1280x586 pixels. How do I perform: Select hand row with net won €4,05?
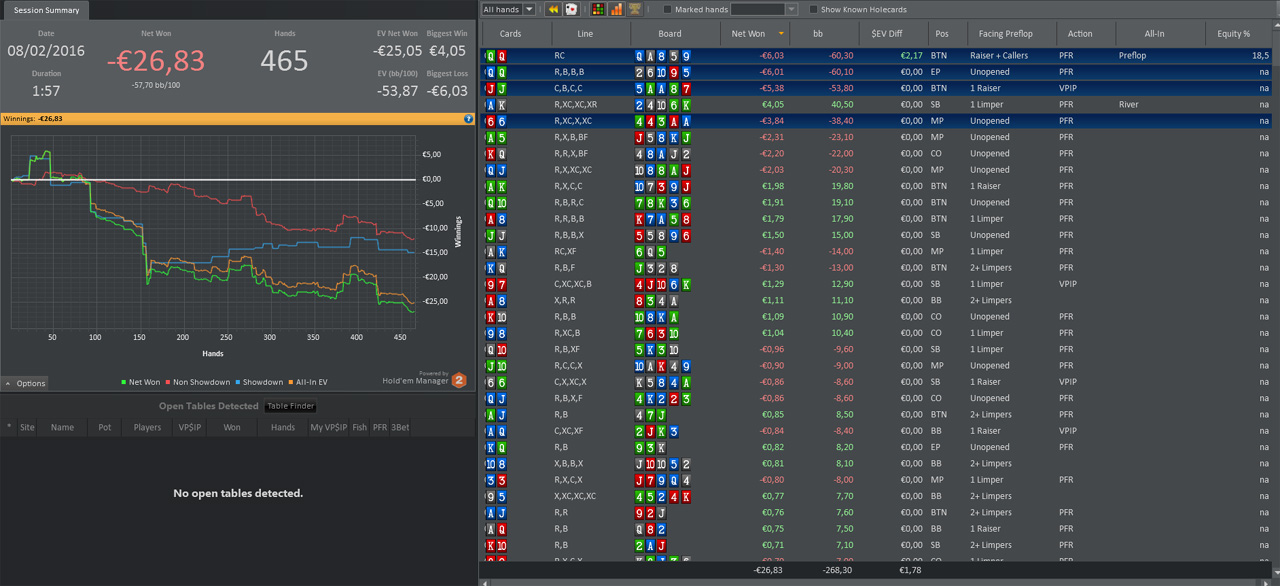[878, 104]
